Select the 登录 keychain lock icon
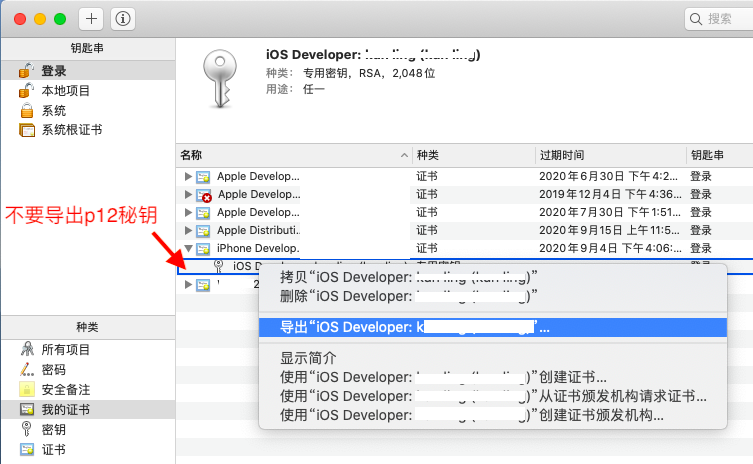 point(26,71)
